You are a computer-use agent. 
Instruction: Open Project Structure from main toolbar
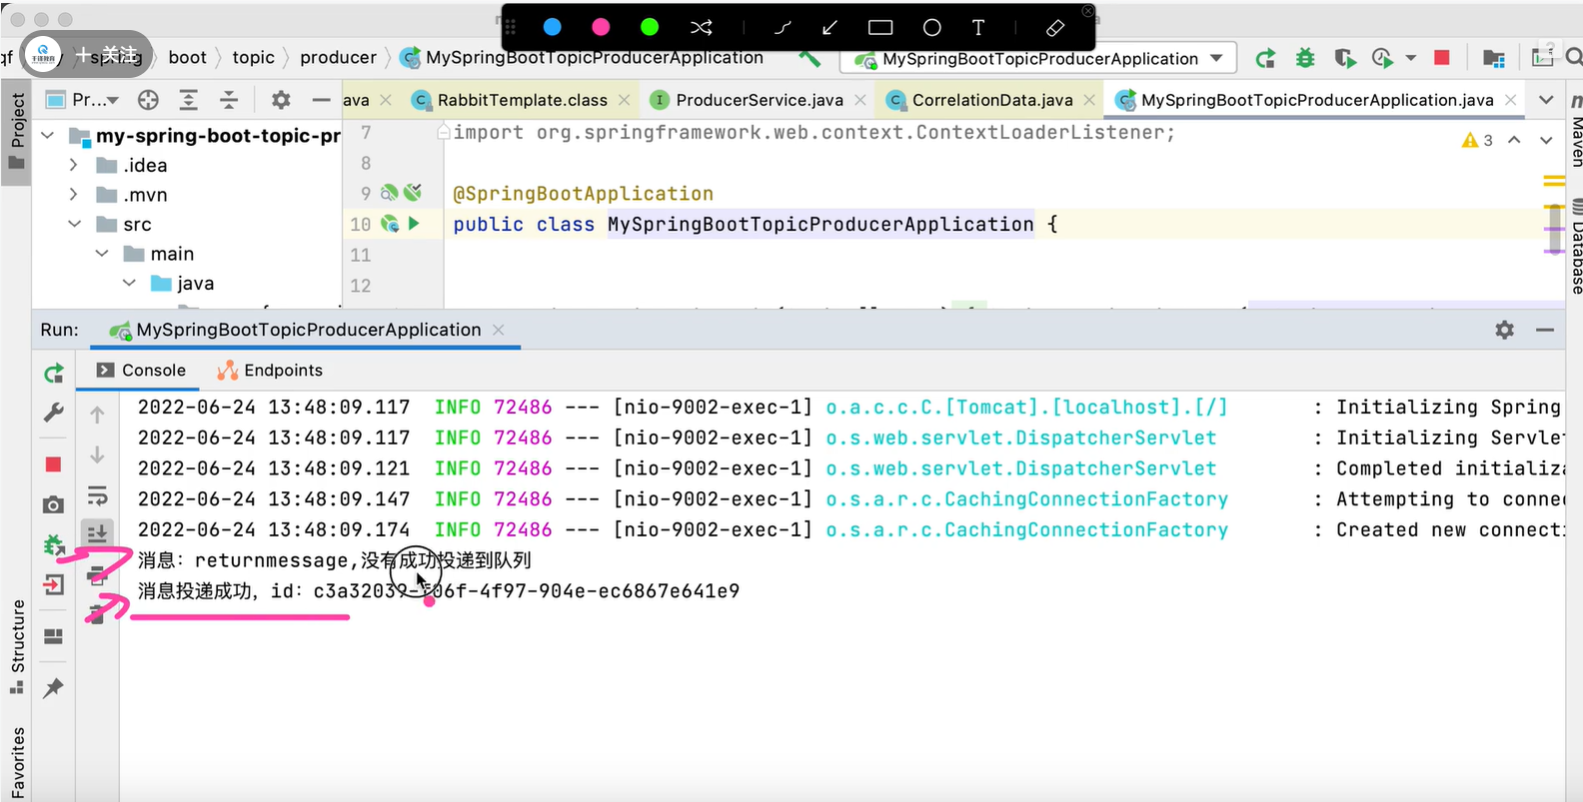coord(1494,59)
